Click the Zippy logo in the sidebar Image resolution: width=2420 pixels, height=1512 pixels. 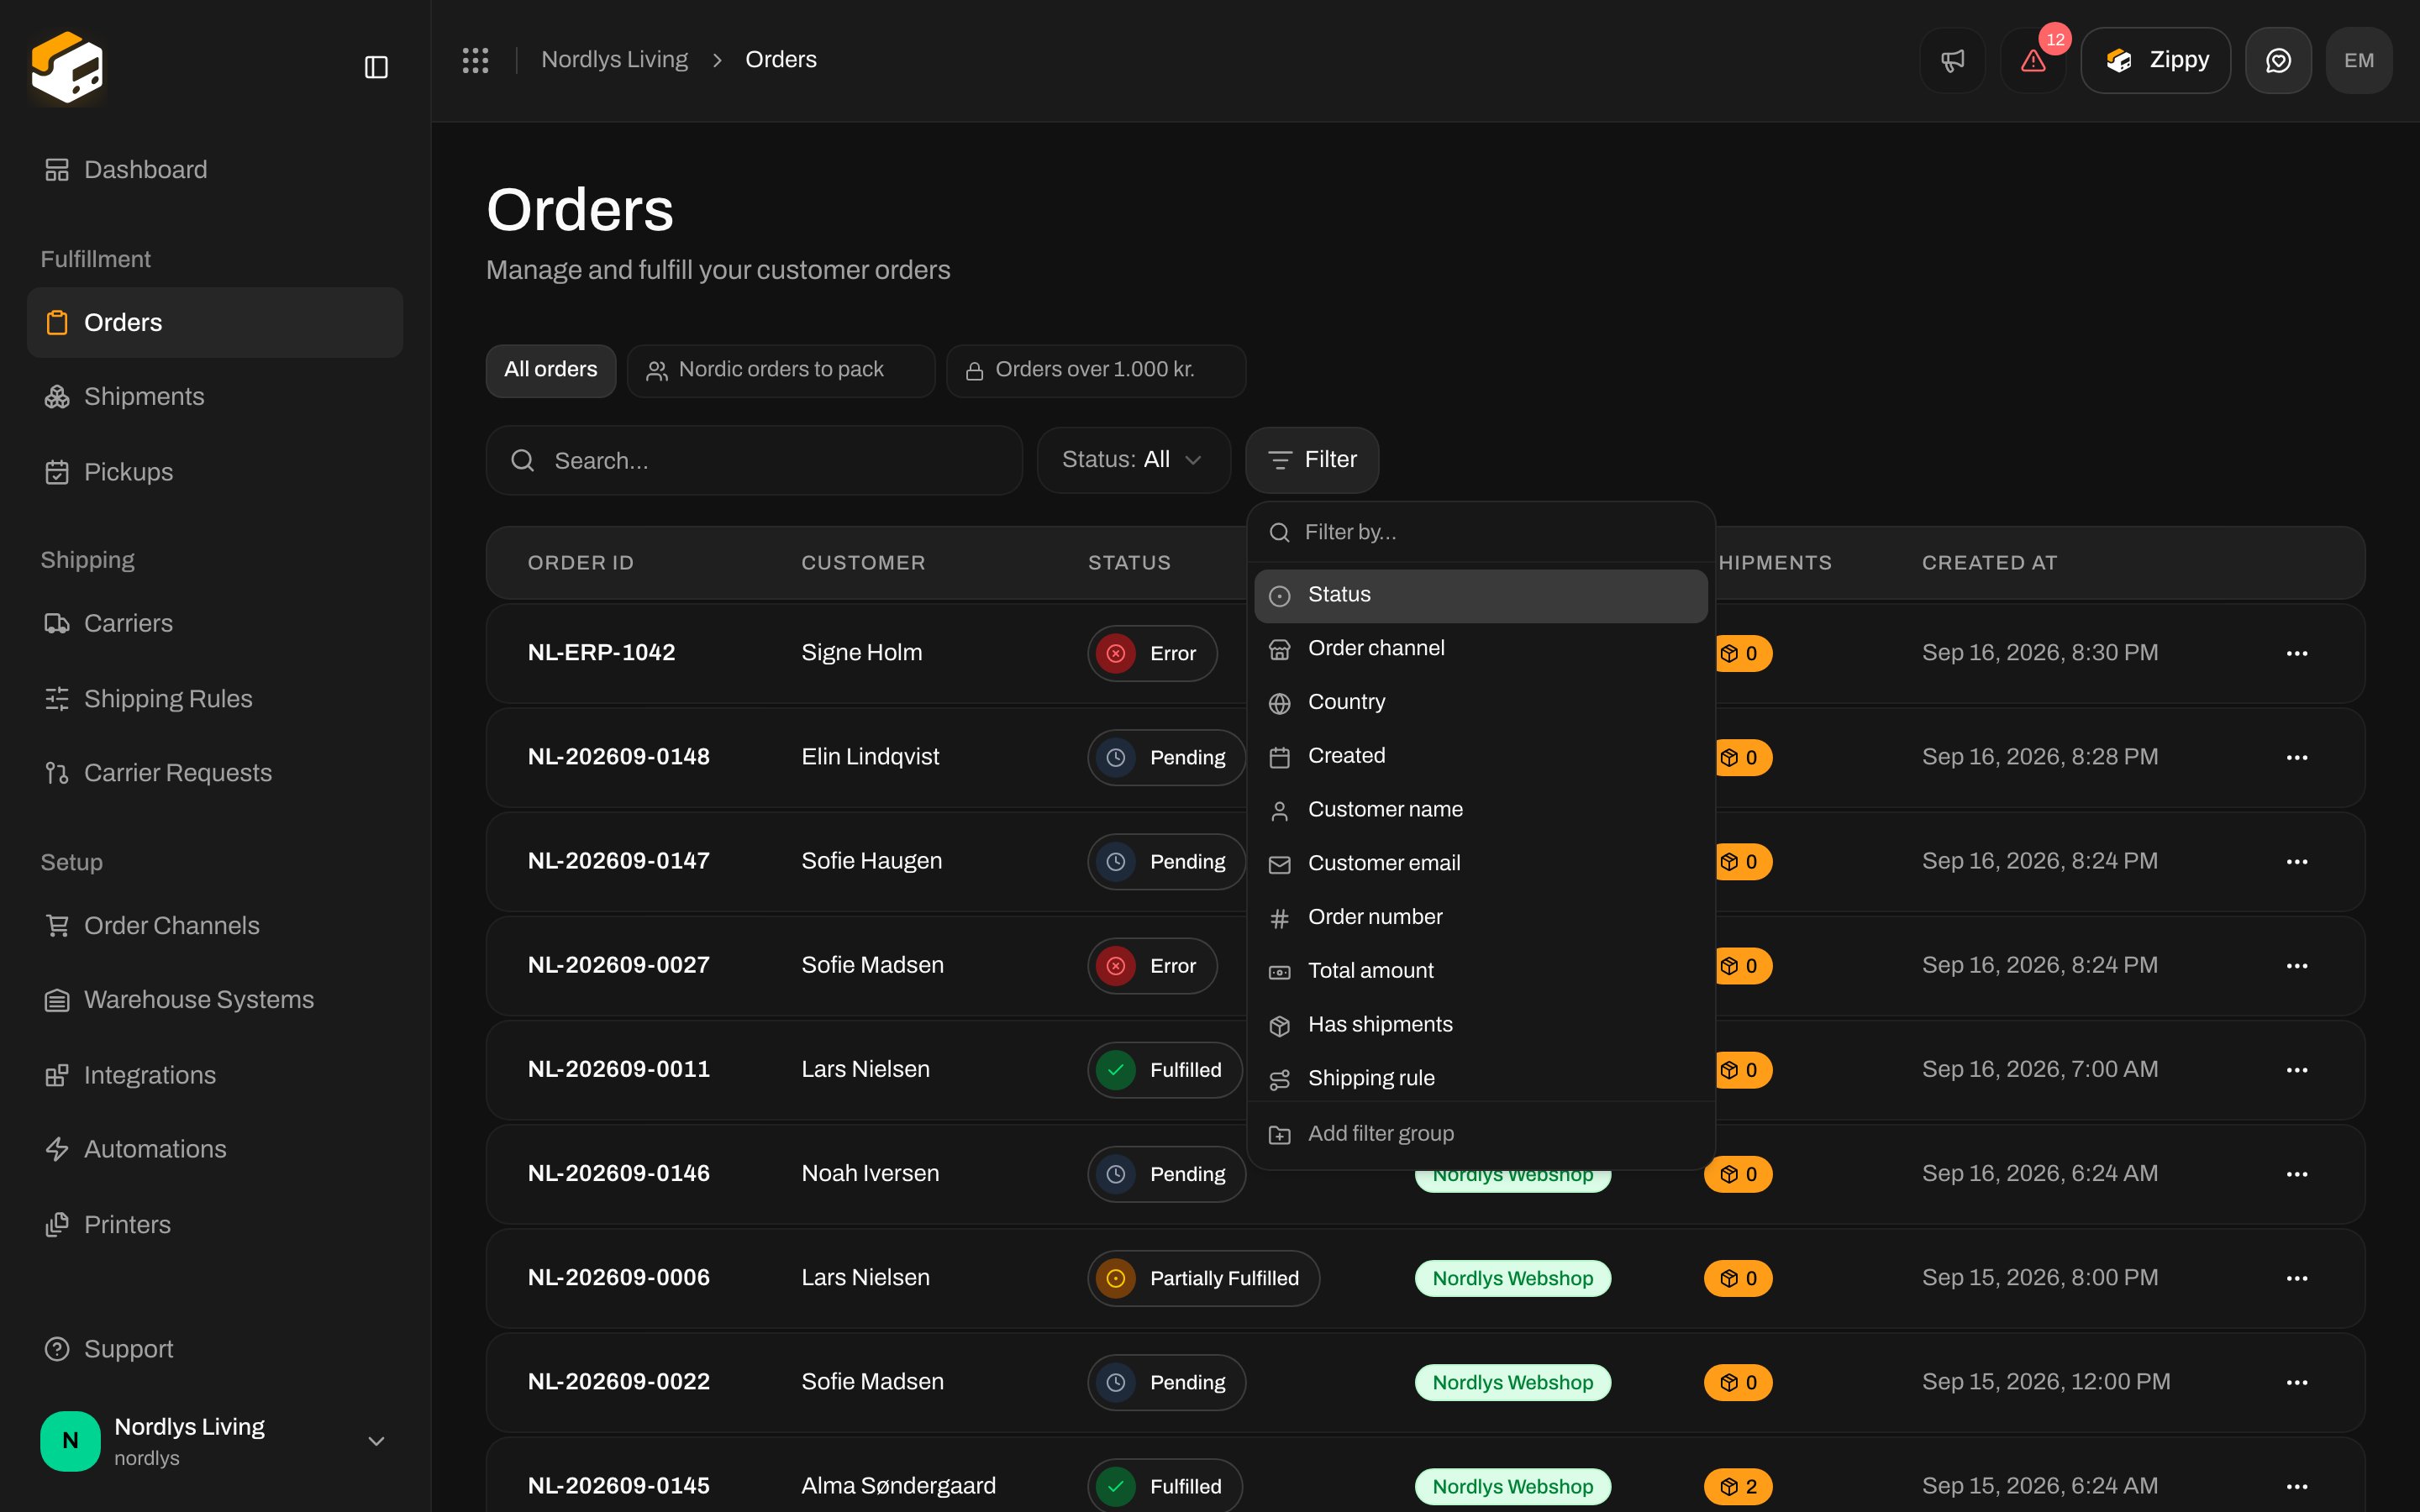pyautogui.click(x=67, y=67)
